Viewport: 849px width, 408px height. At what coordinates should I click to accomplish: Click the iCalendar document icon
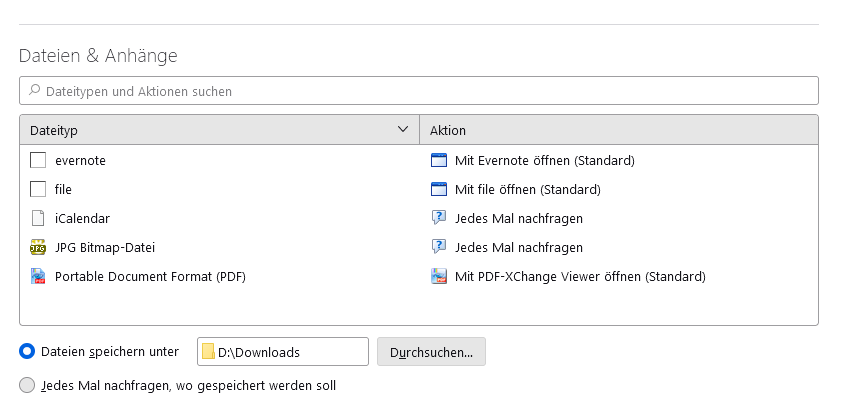point(38,218)
